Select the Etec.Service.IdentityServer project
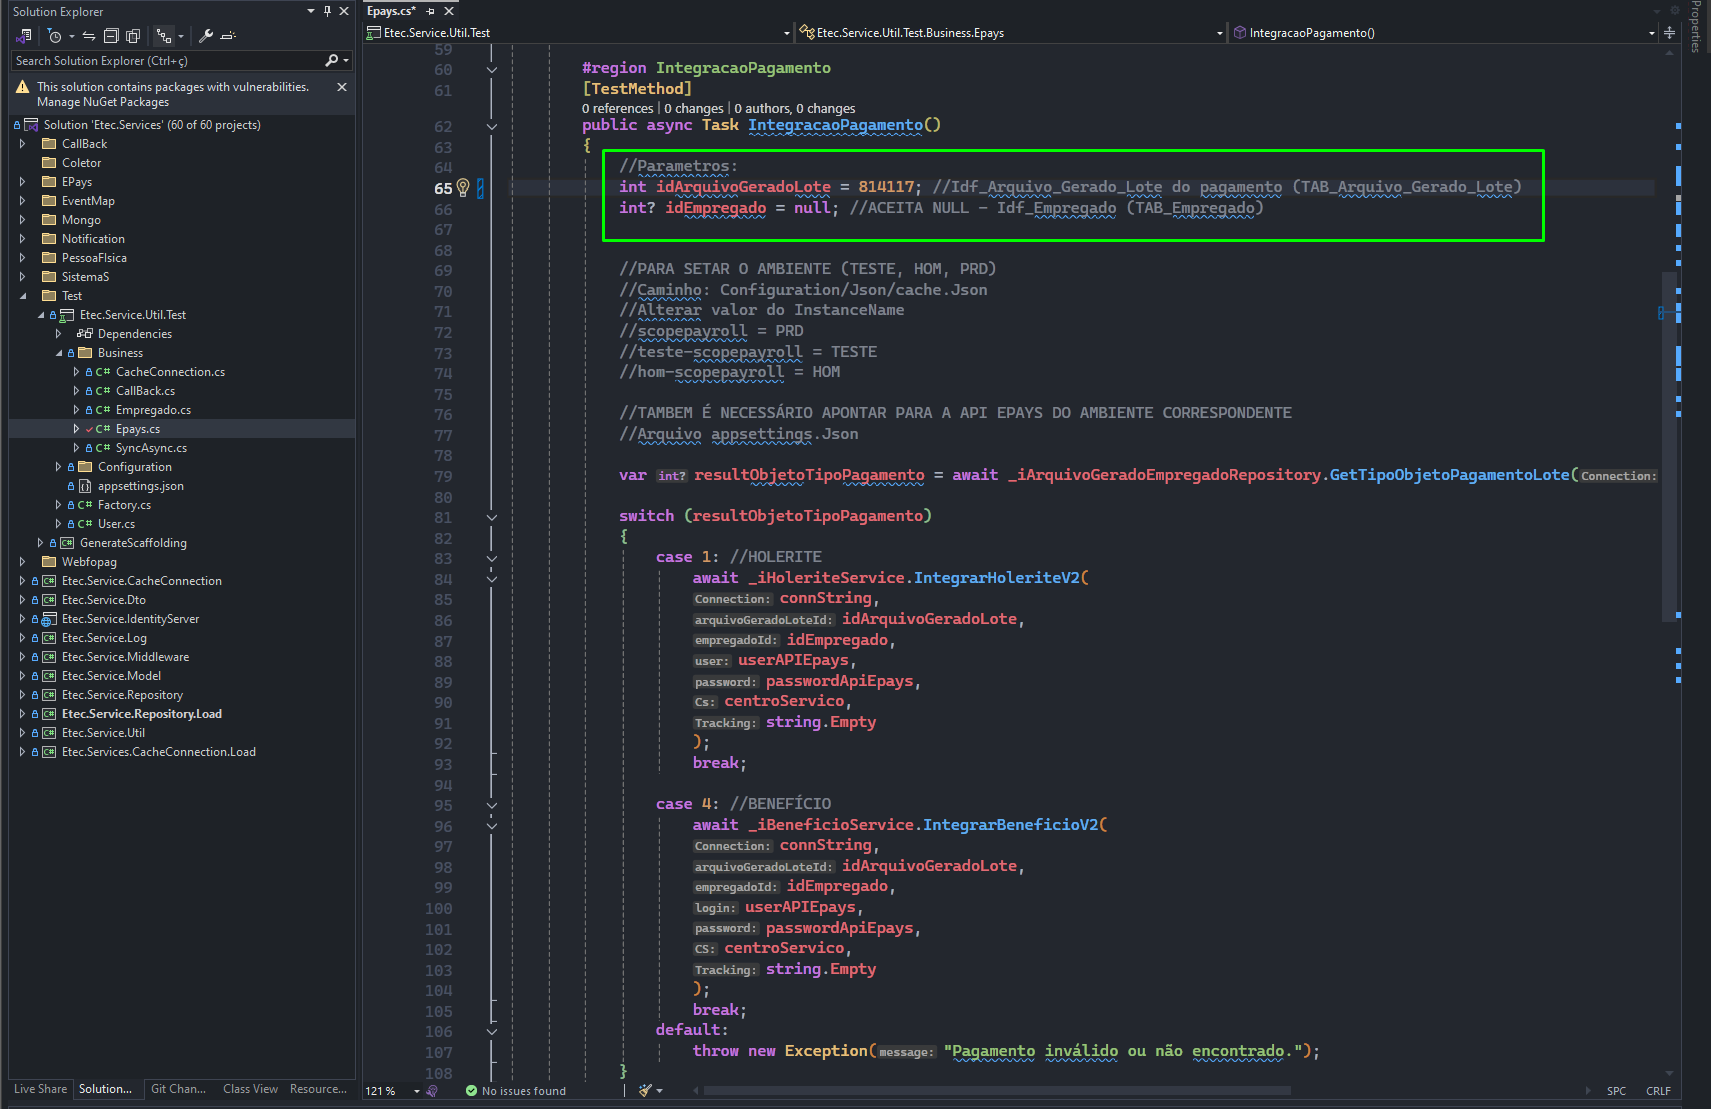The width and height of the screenshot is (1711, 1109). [130, 619]
